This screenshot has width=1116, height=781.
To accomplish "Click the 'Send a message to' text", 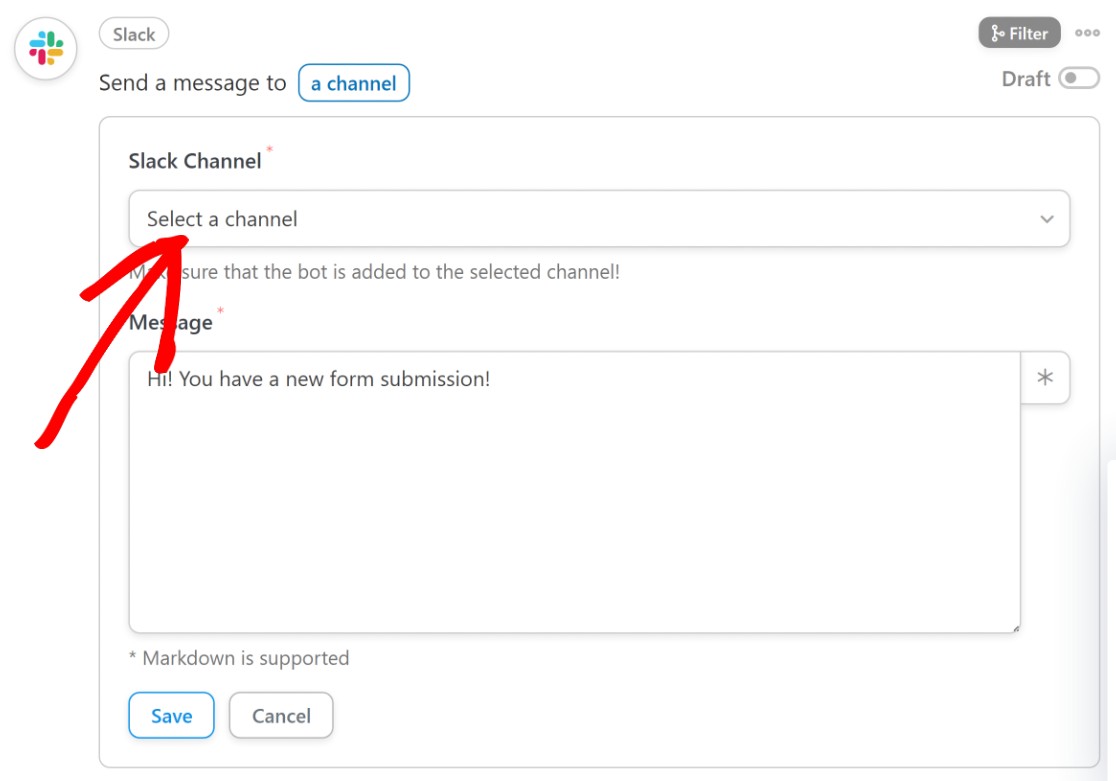I will tap(192, 83).
